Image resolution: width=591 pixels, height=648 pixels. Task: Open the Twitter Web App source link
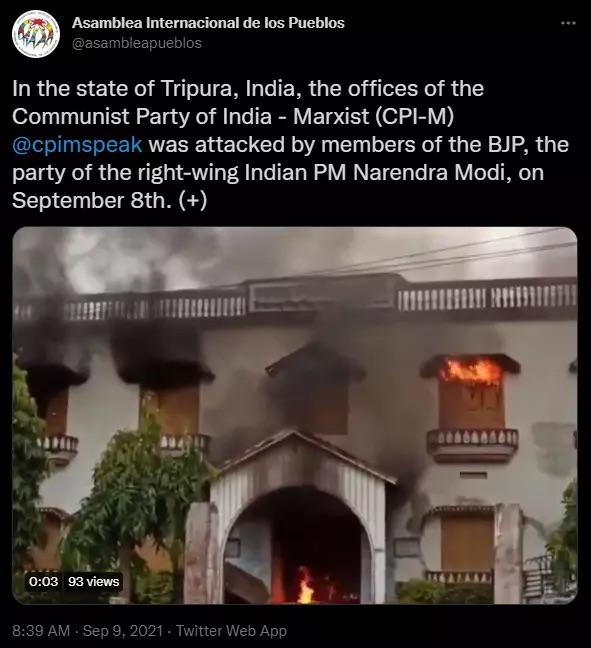pos(231,631)
